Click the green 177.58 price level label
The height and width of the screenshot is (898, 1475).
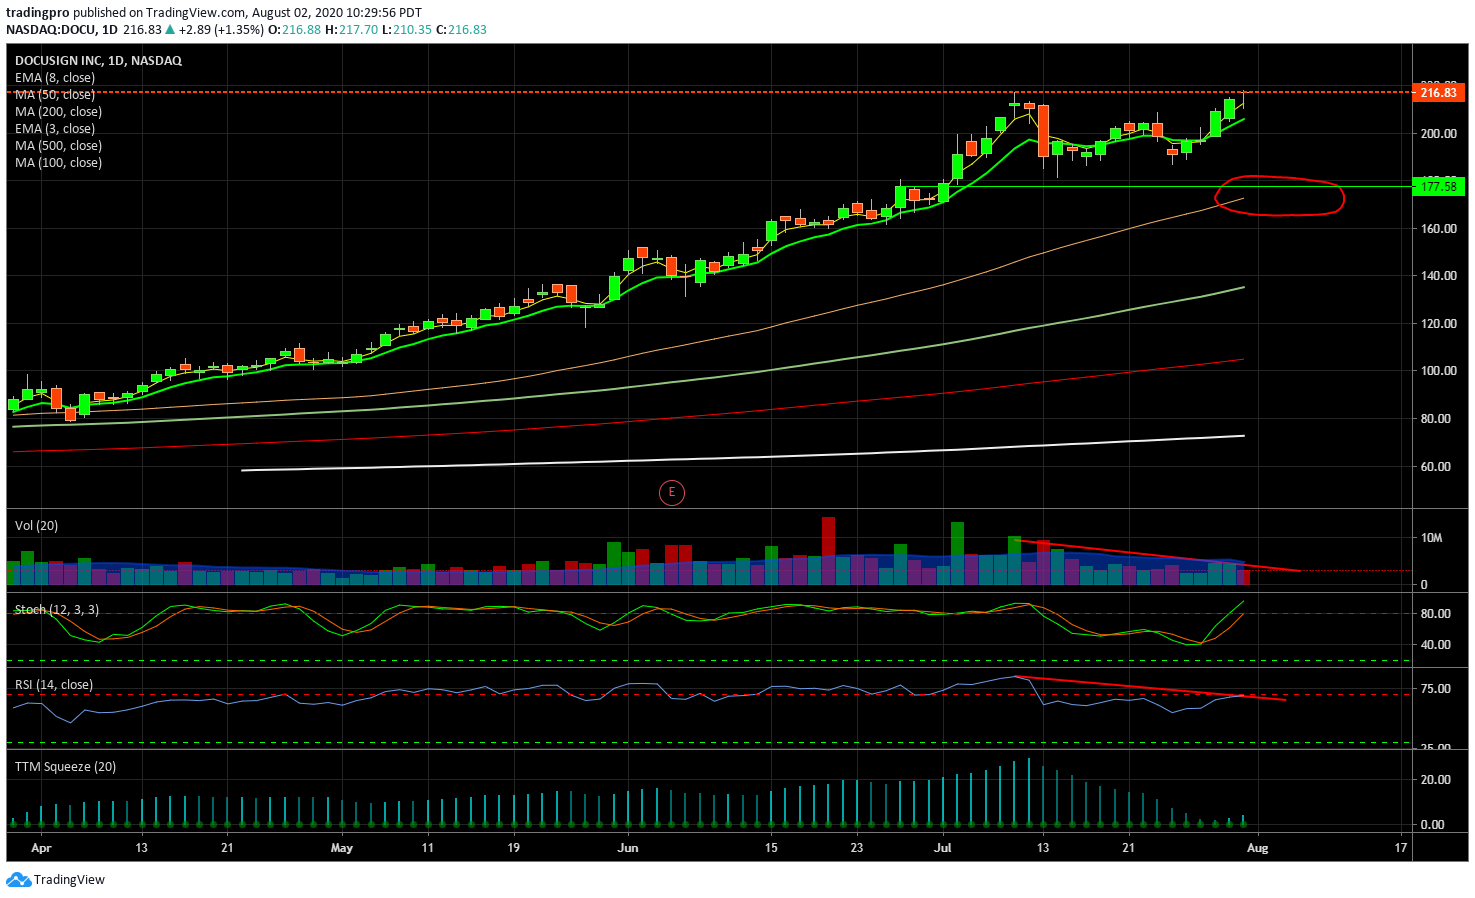point(1438,186)
